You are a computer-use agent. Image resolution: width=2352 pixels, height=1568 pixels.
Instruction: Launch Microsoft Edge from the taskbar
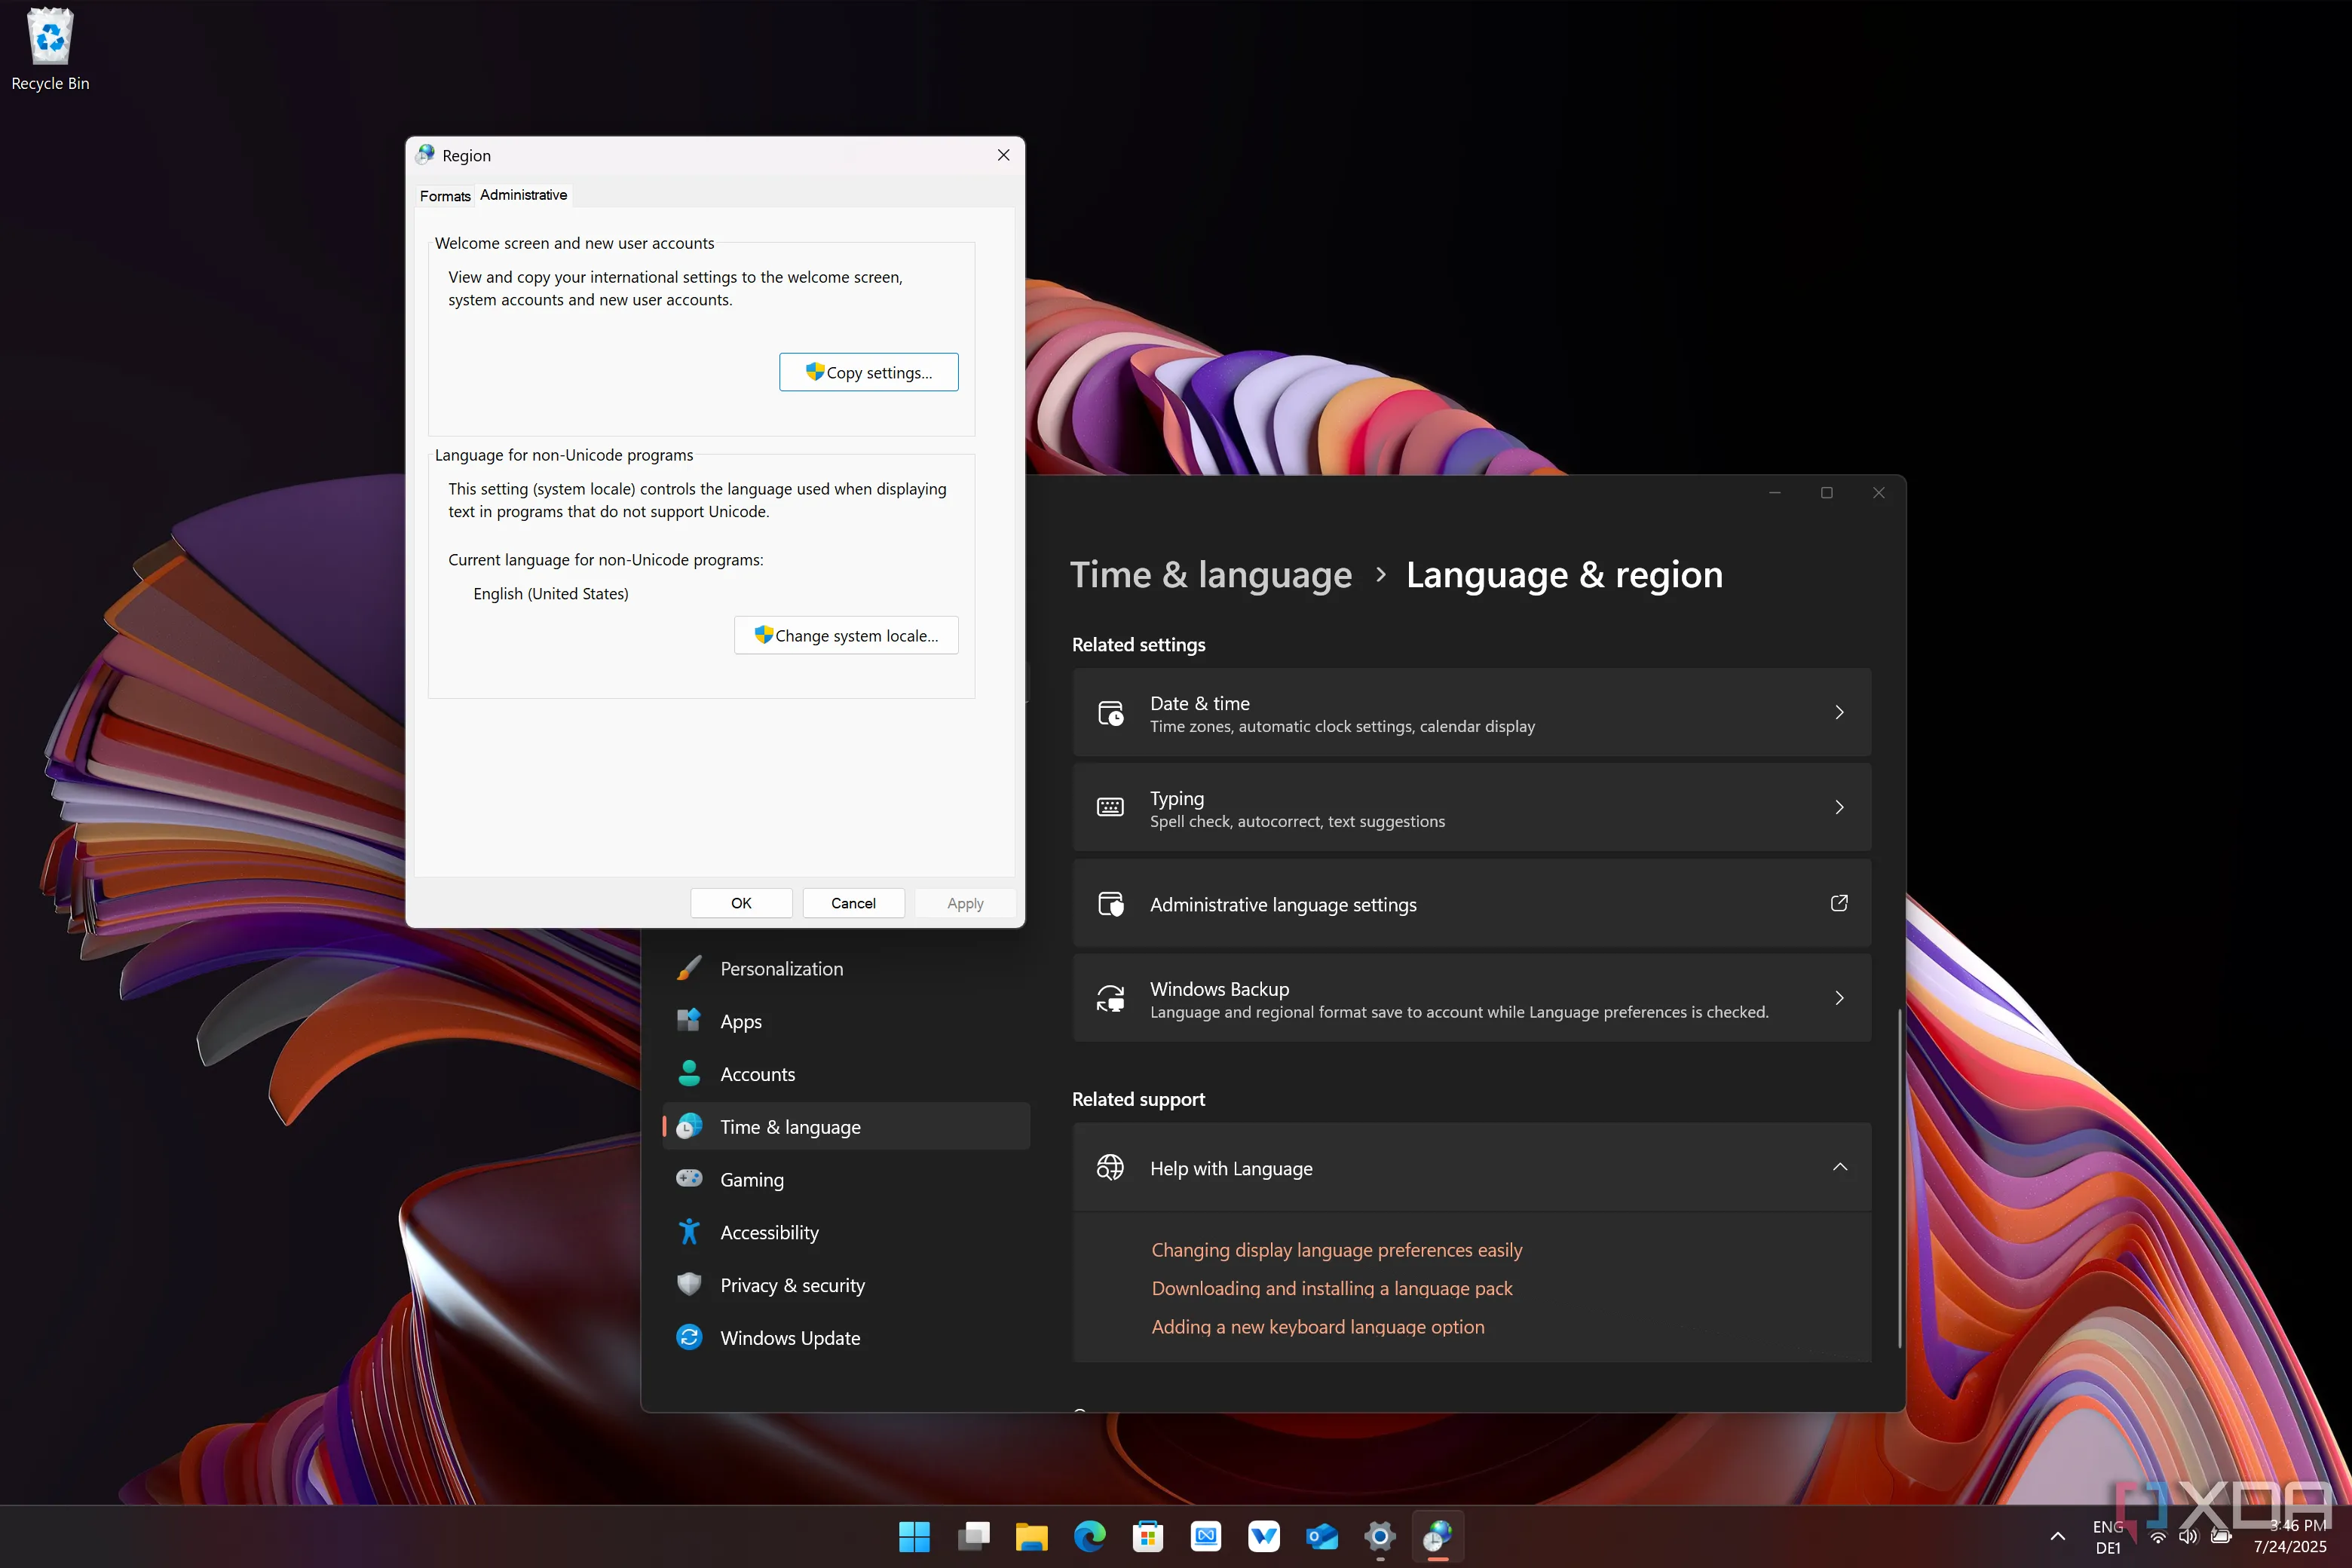point(1090,1537)
